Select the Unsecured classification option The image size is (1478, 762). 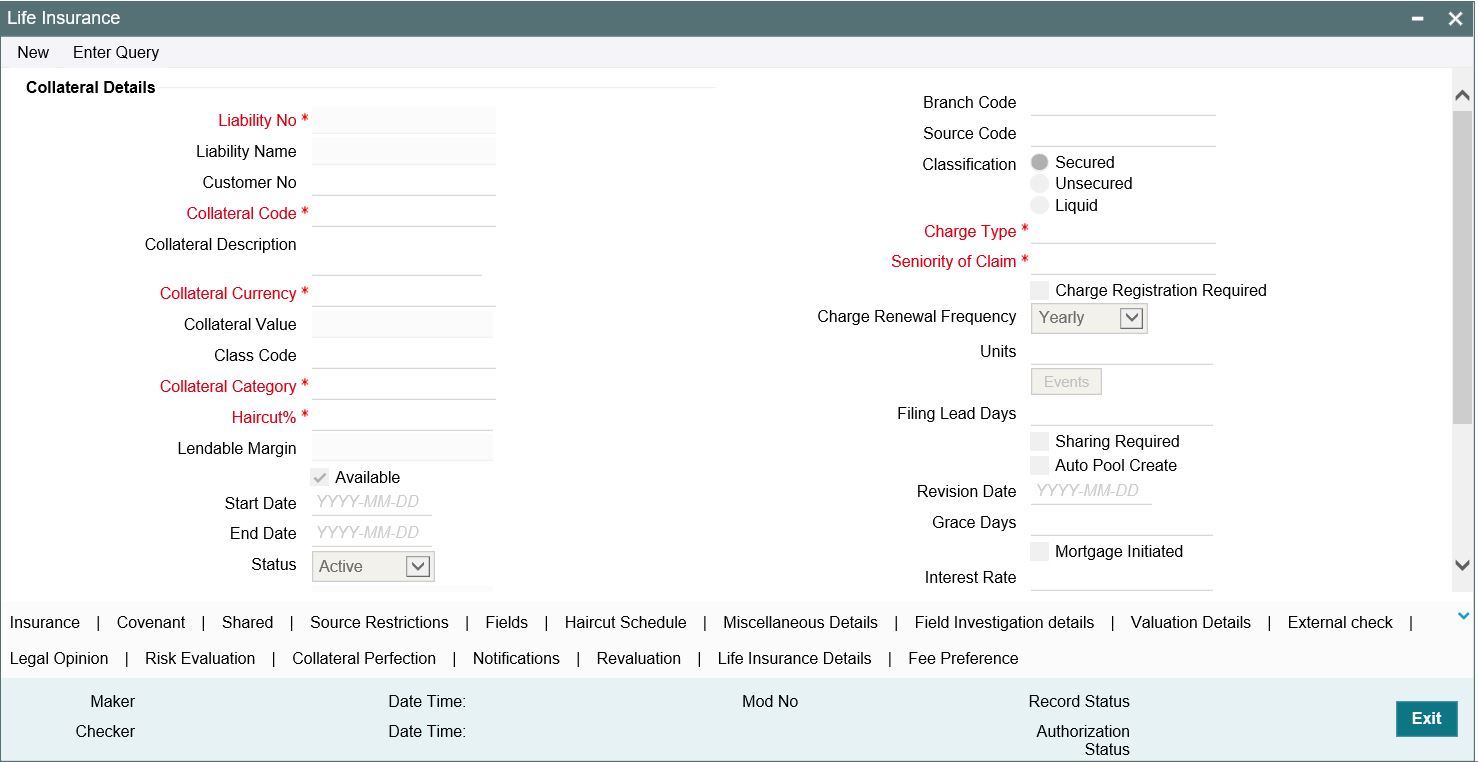click(1040, 184)
